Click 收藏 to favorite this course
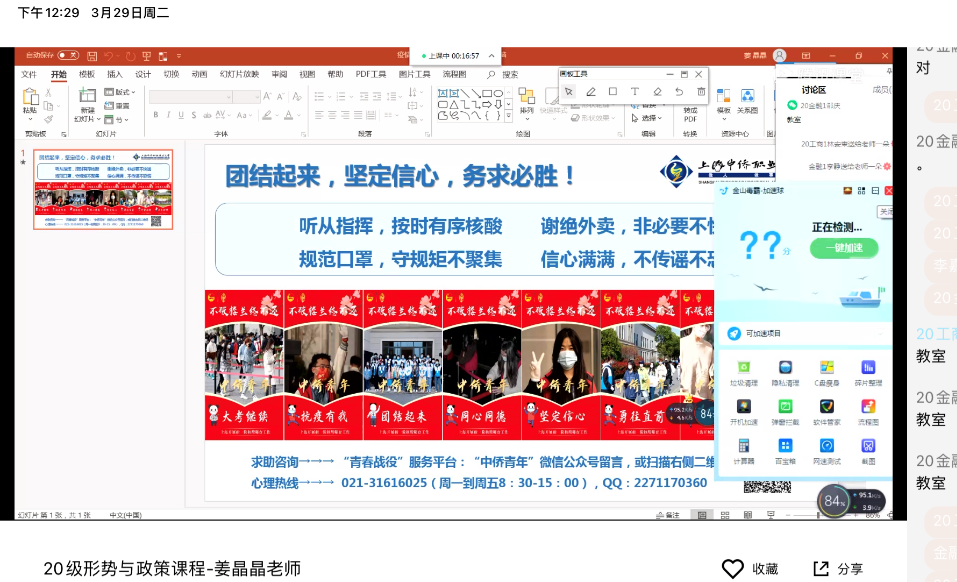This screenshot has width=957, height=582. pyautogui.click(x=750, y=568)
